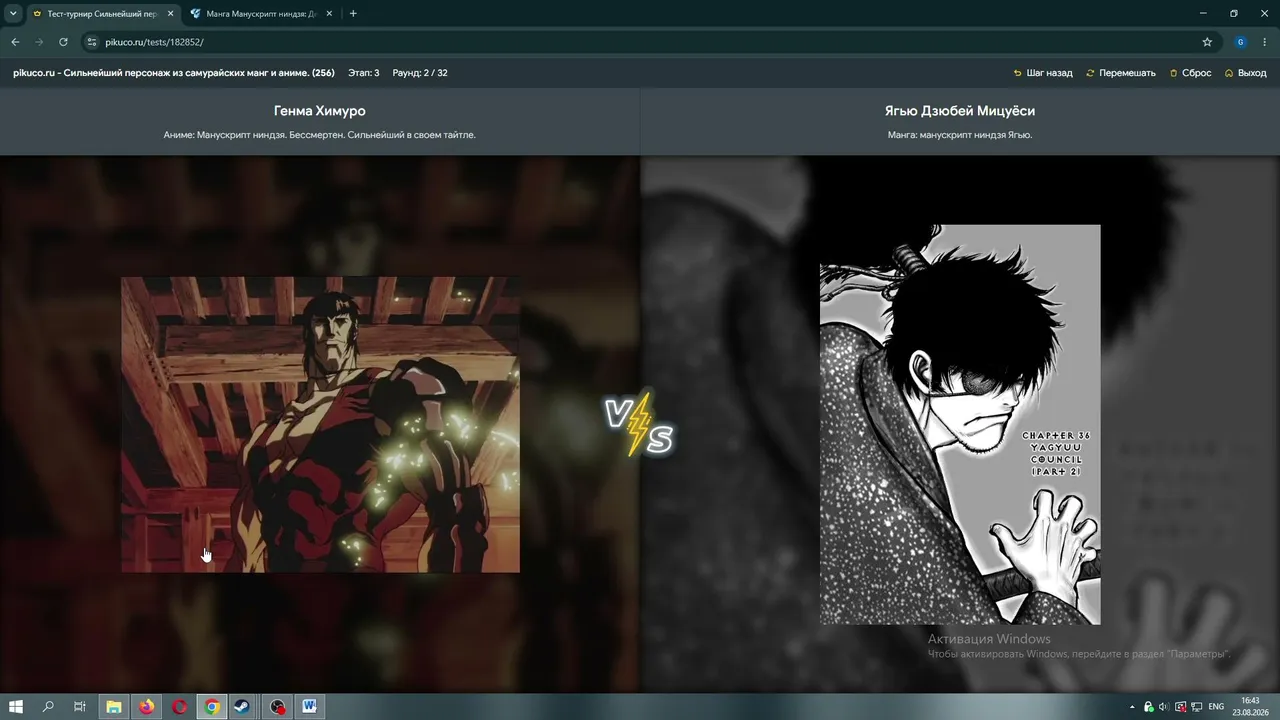This screenshot has height=720, width=1280.
Task: Go back to the previous page
Action: (x=15, y=42)
